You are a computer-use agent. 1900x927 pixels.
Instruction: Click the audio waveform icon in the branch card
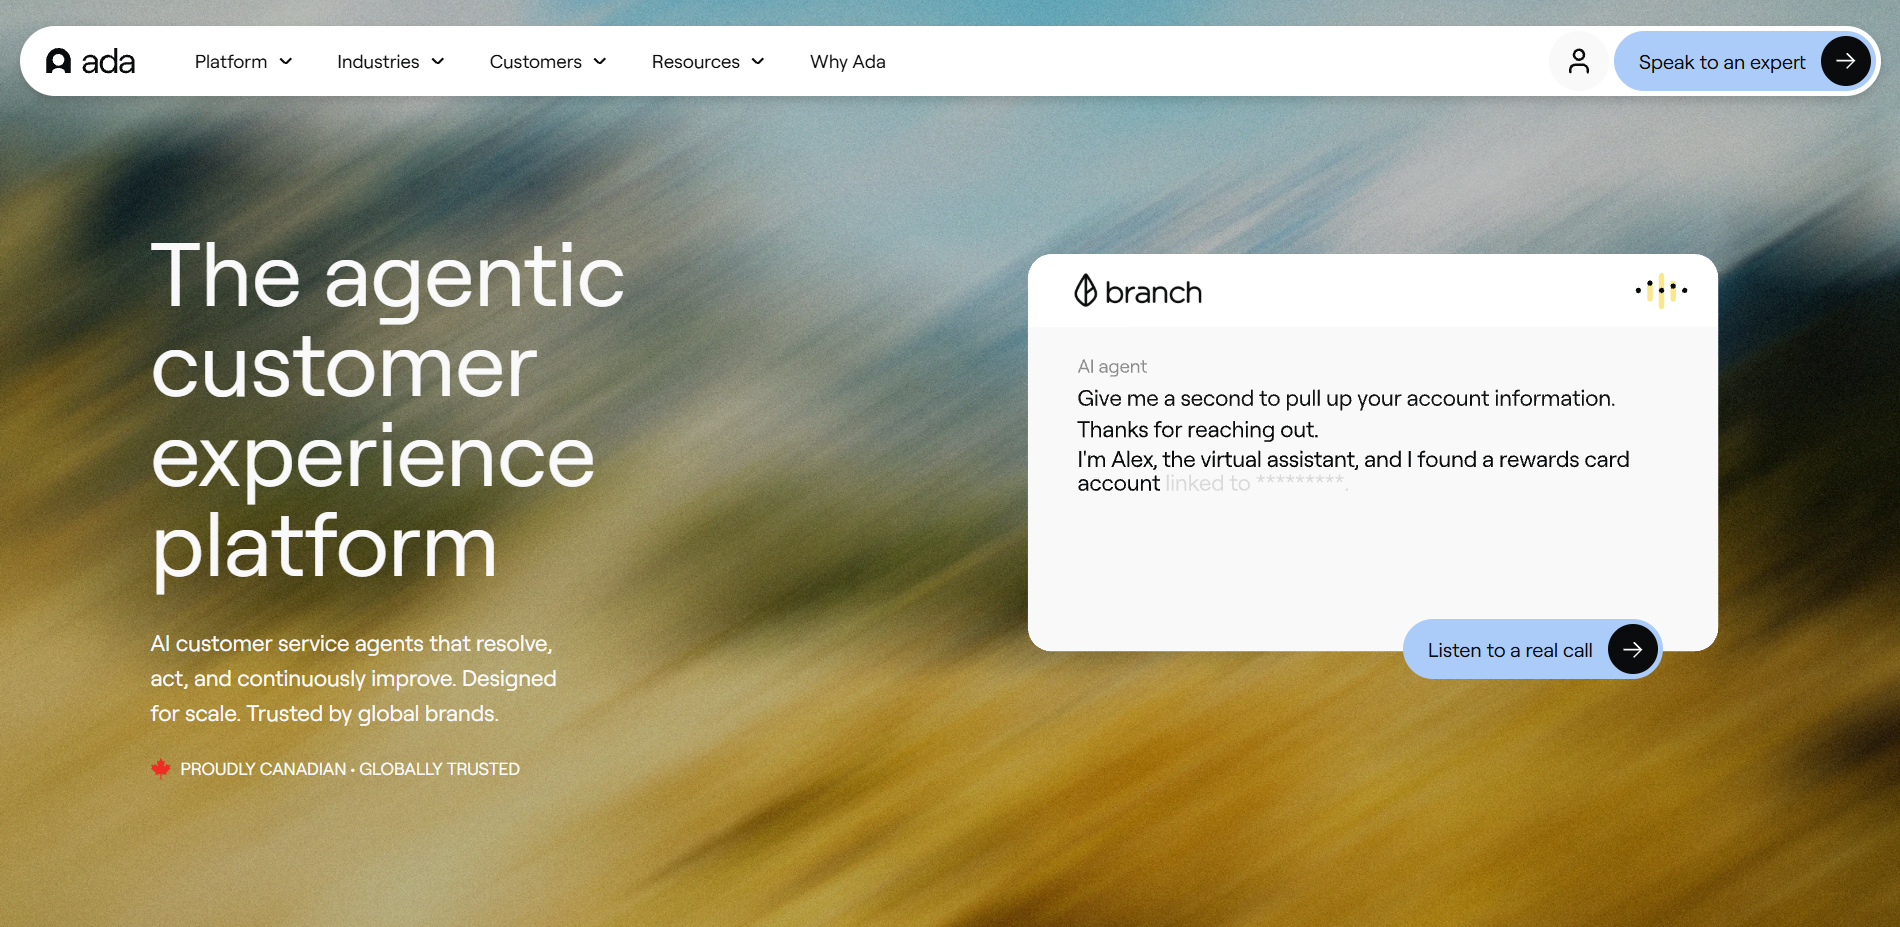click(1661, 291)
